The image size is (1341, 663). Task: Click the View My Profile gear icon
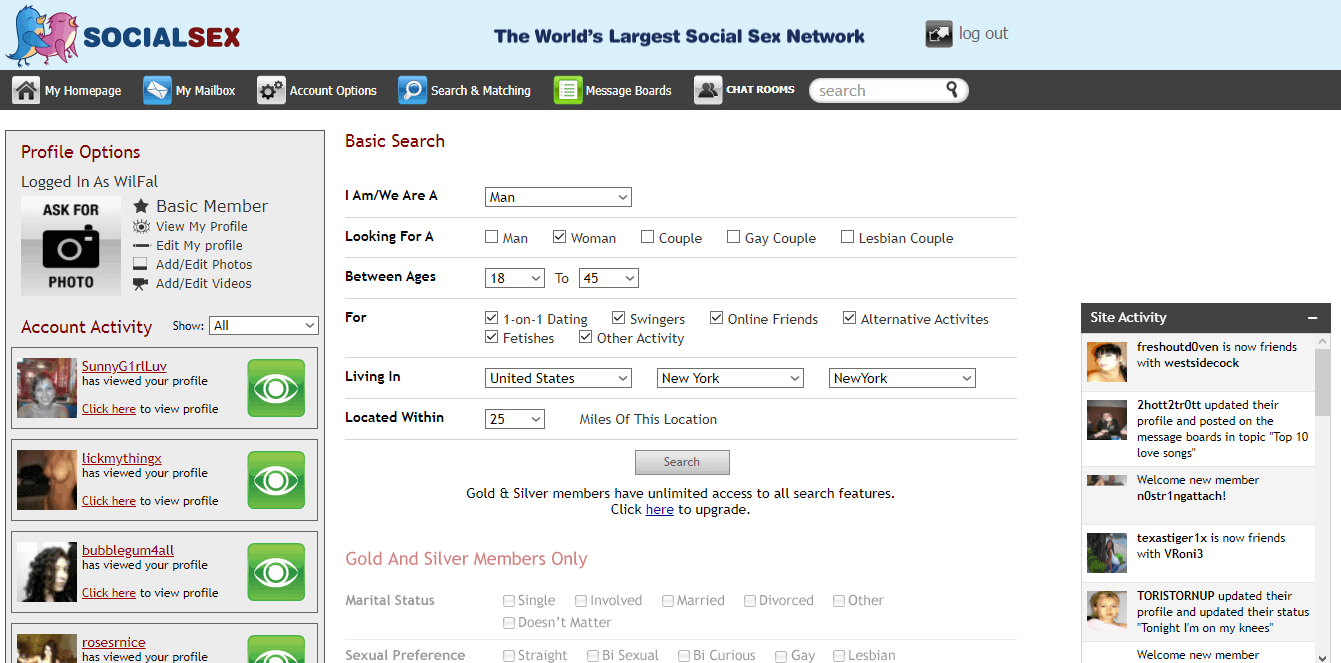click(141, 226)
